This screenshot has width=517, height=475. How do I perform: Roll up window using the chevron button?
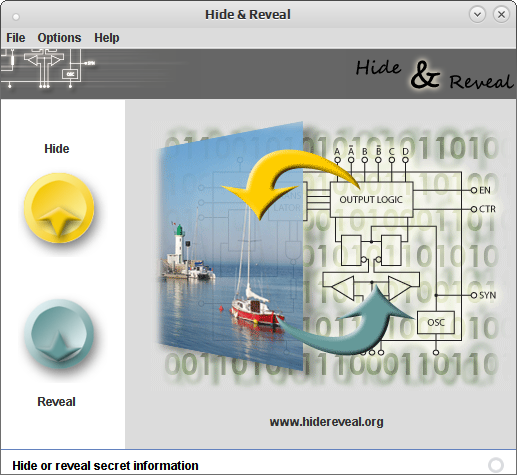(477, 15)
